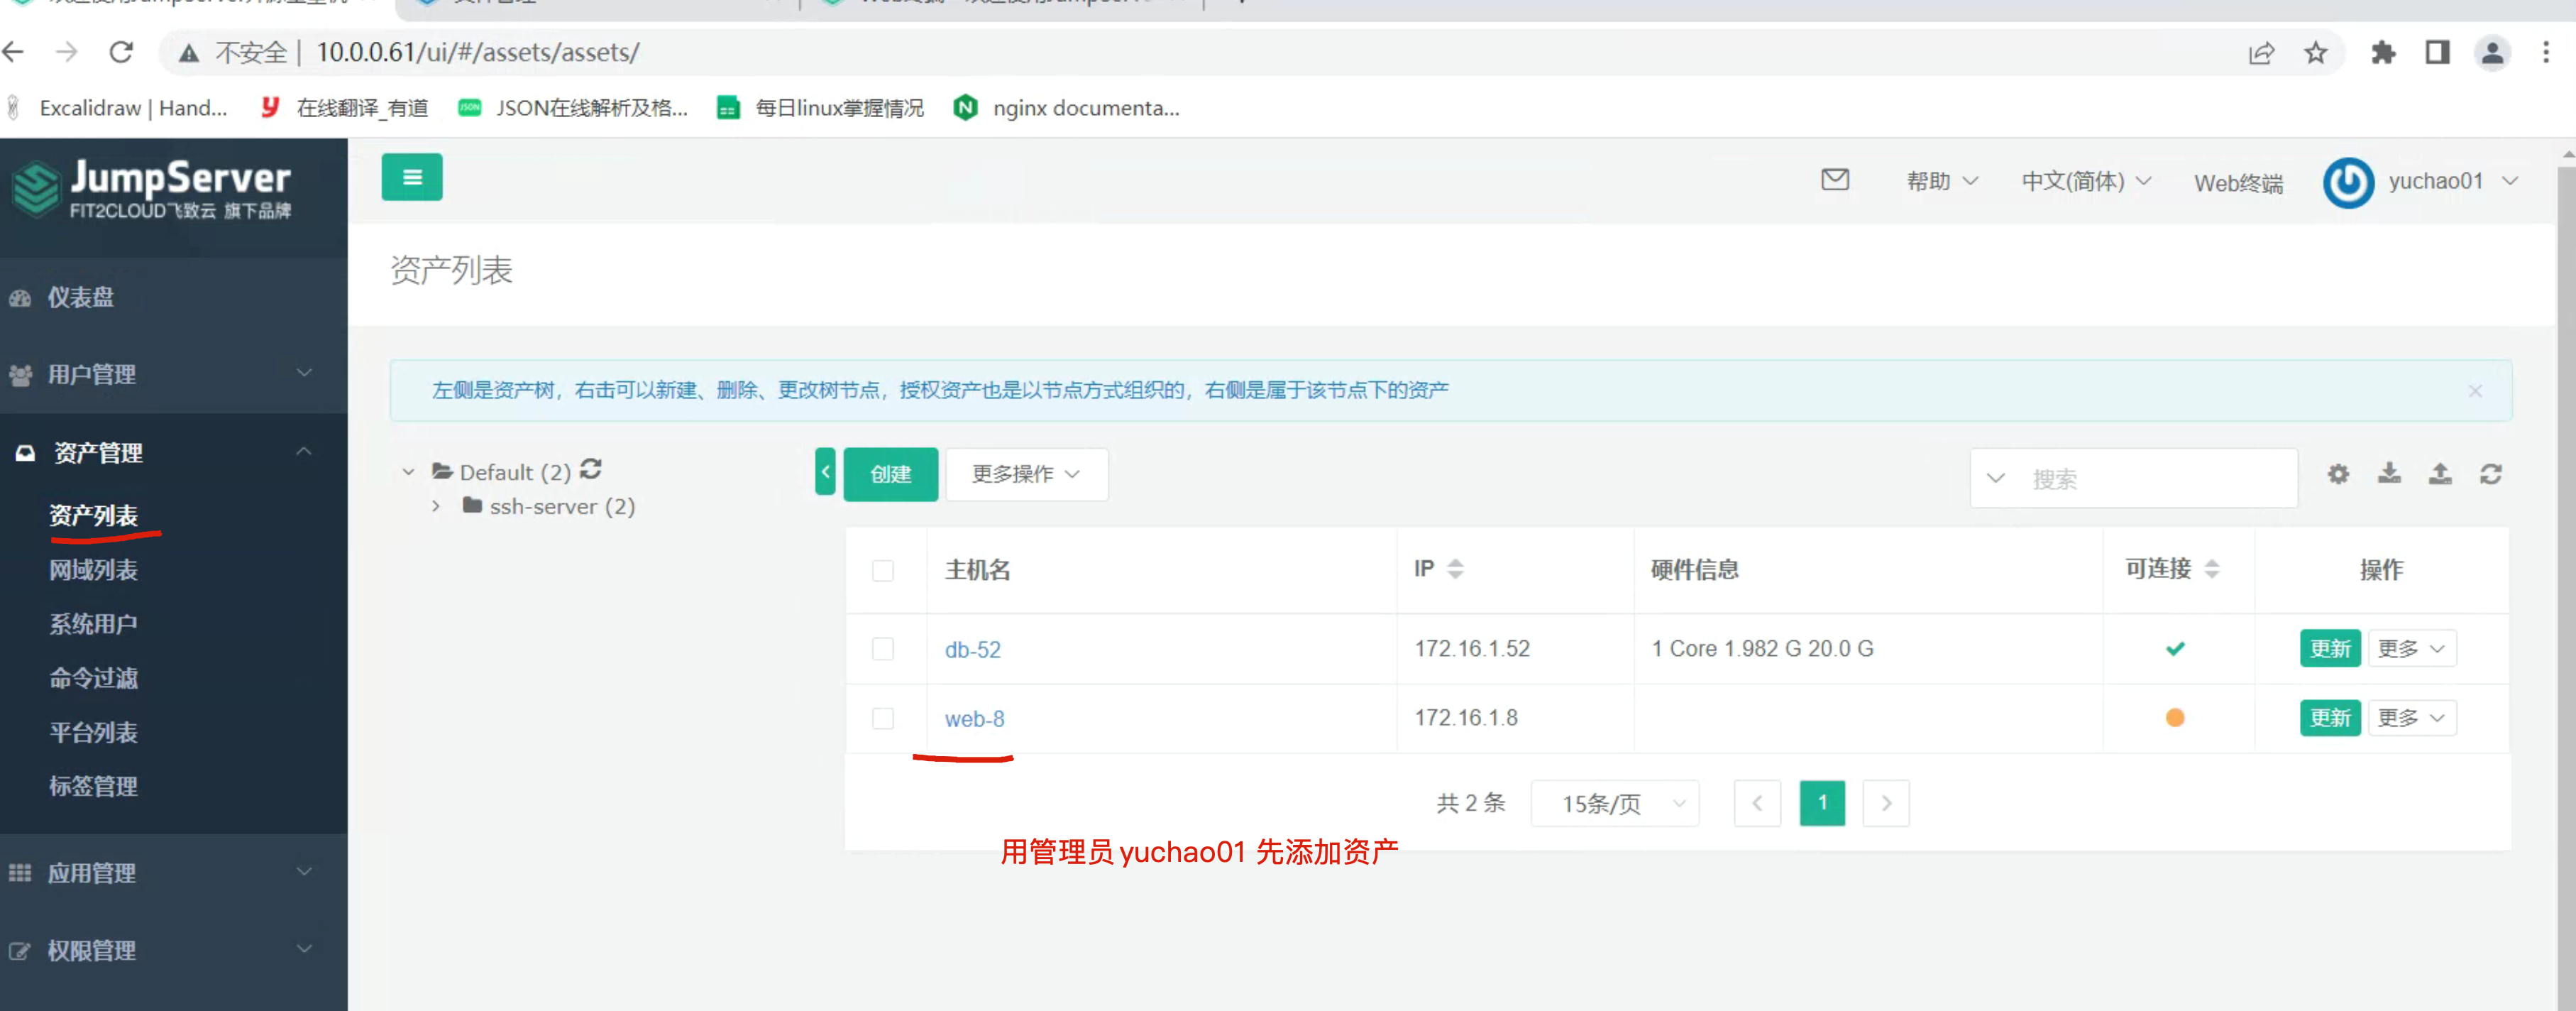Click the download export icon
Screen dimensions: 2576x1011
tap(2389, 474)
